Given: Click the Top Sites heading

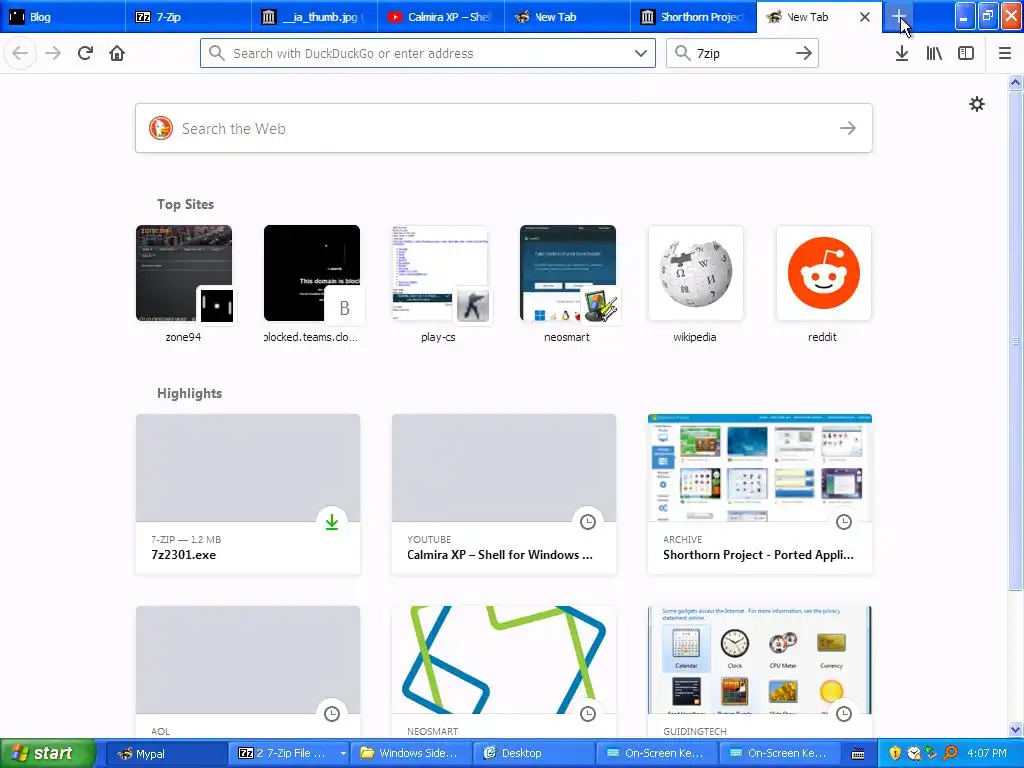Looking at the screenshot, I should point(185,204).
